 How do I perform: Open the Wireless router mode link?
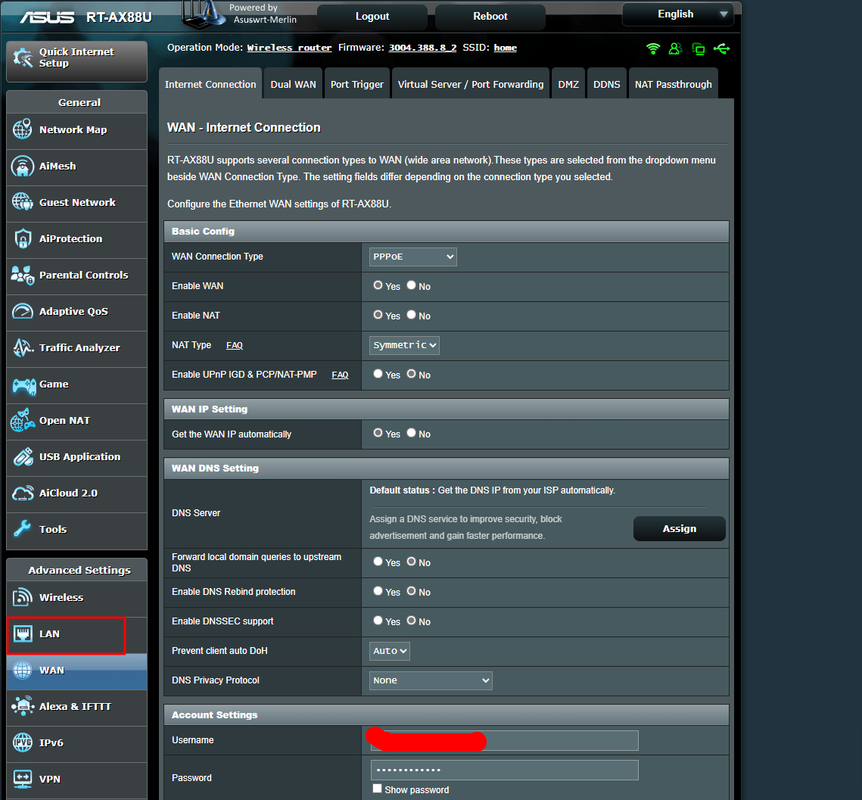289,48
